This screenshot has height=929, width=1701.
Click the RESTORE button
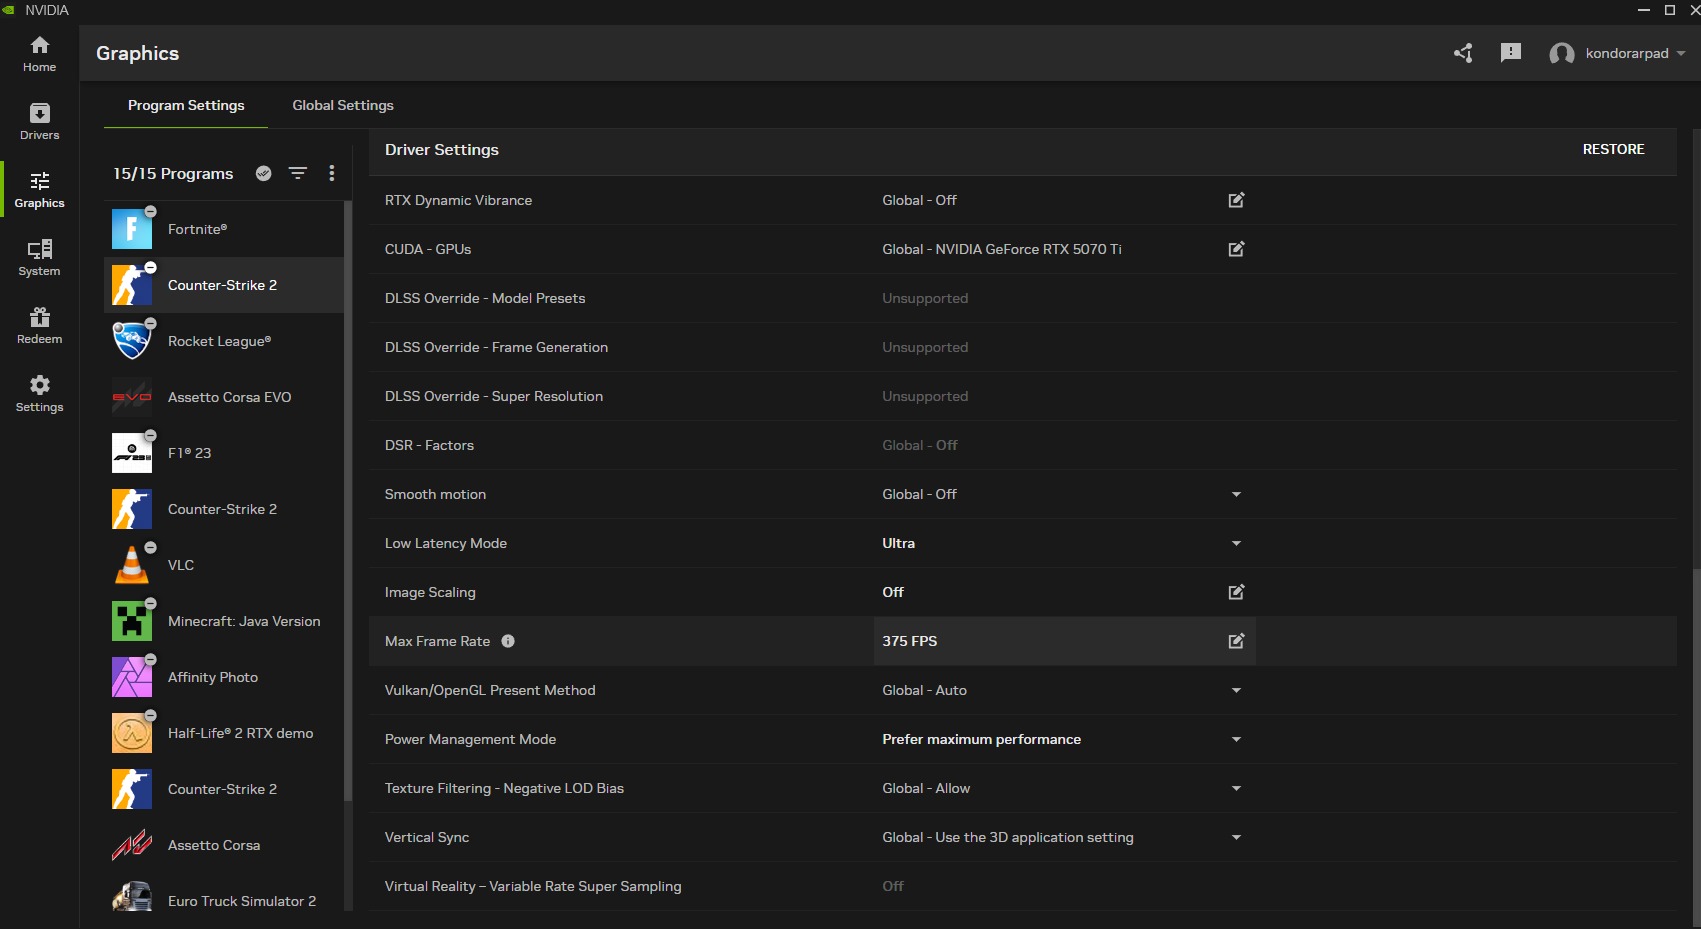click(1613, 149)
